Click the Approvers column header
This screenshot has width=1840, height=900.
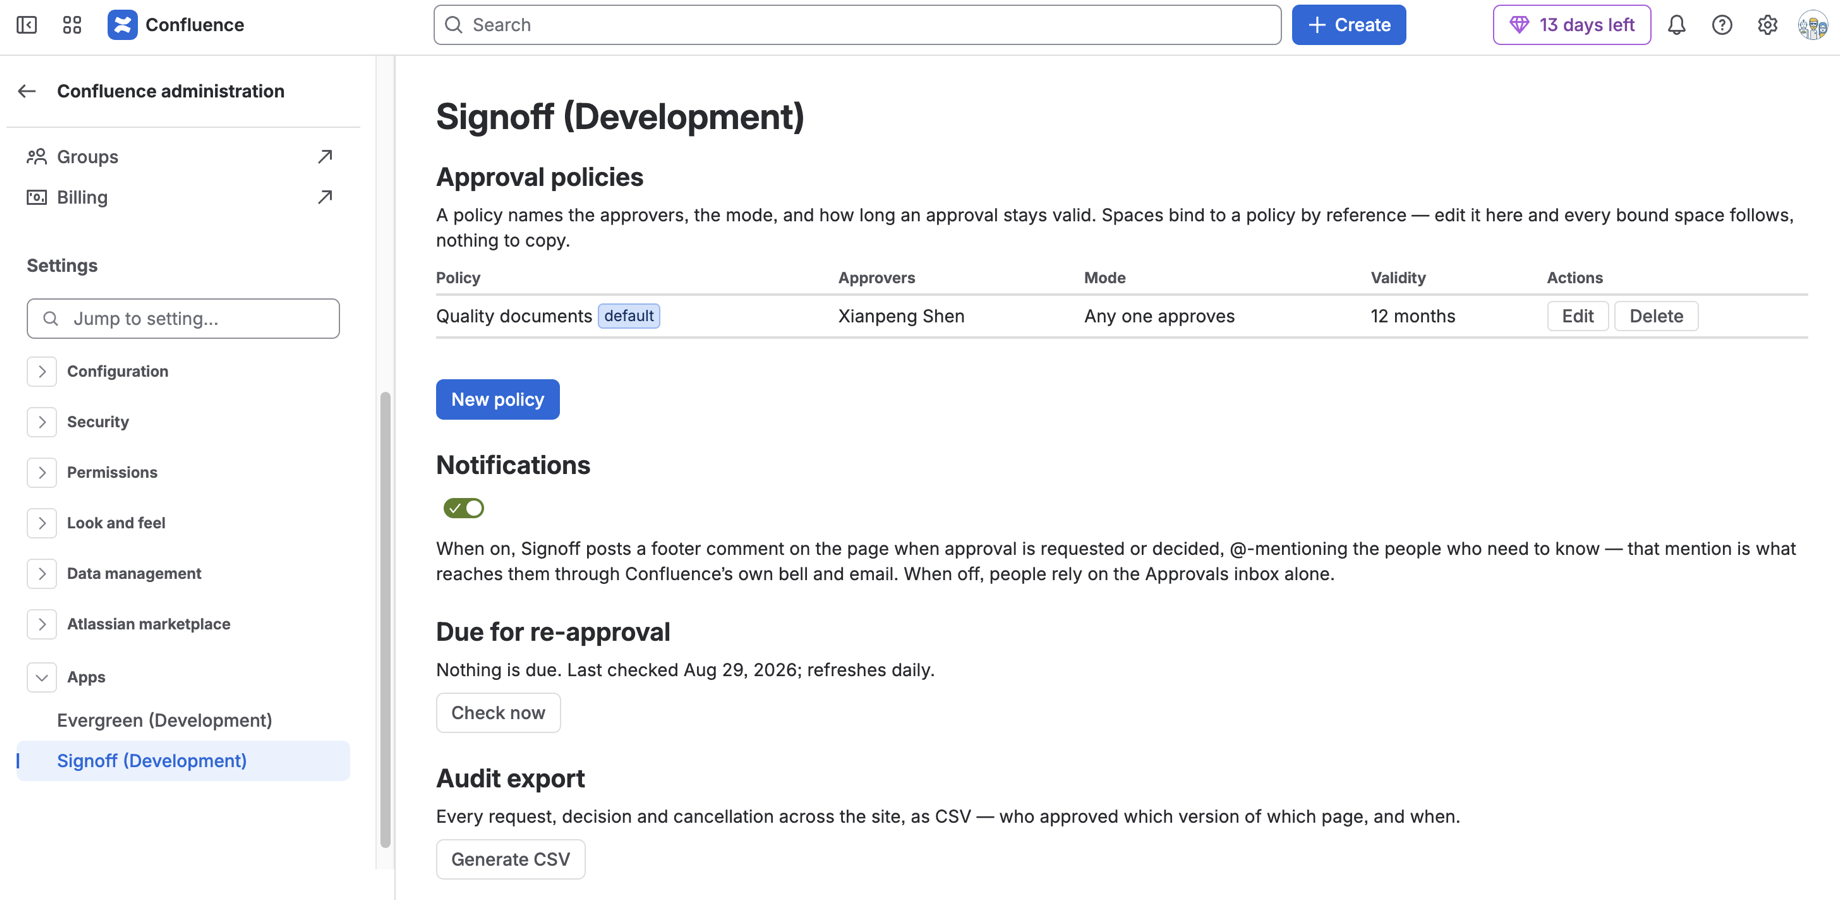point(876,278)
